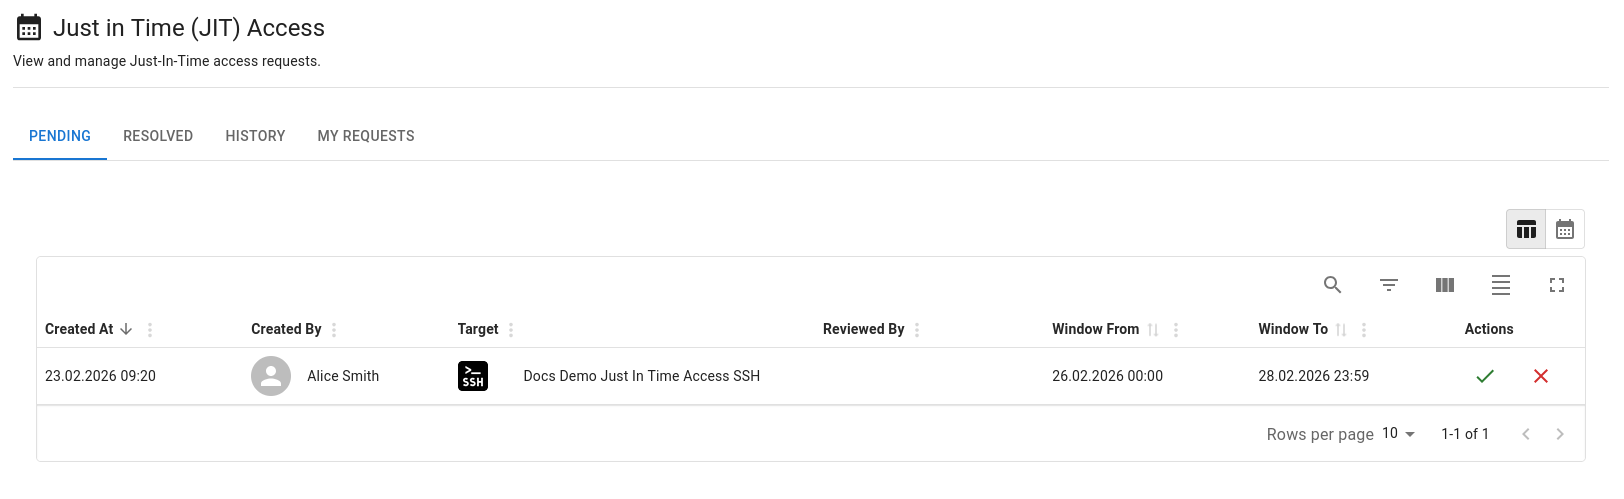Approve Alice Smith's request with green checkmark
This screenshot has width=1624, height=499.
(1485, 376)
